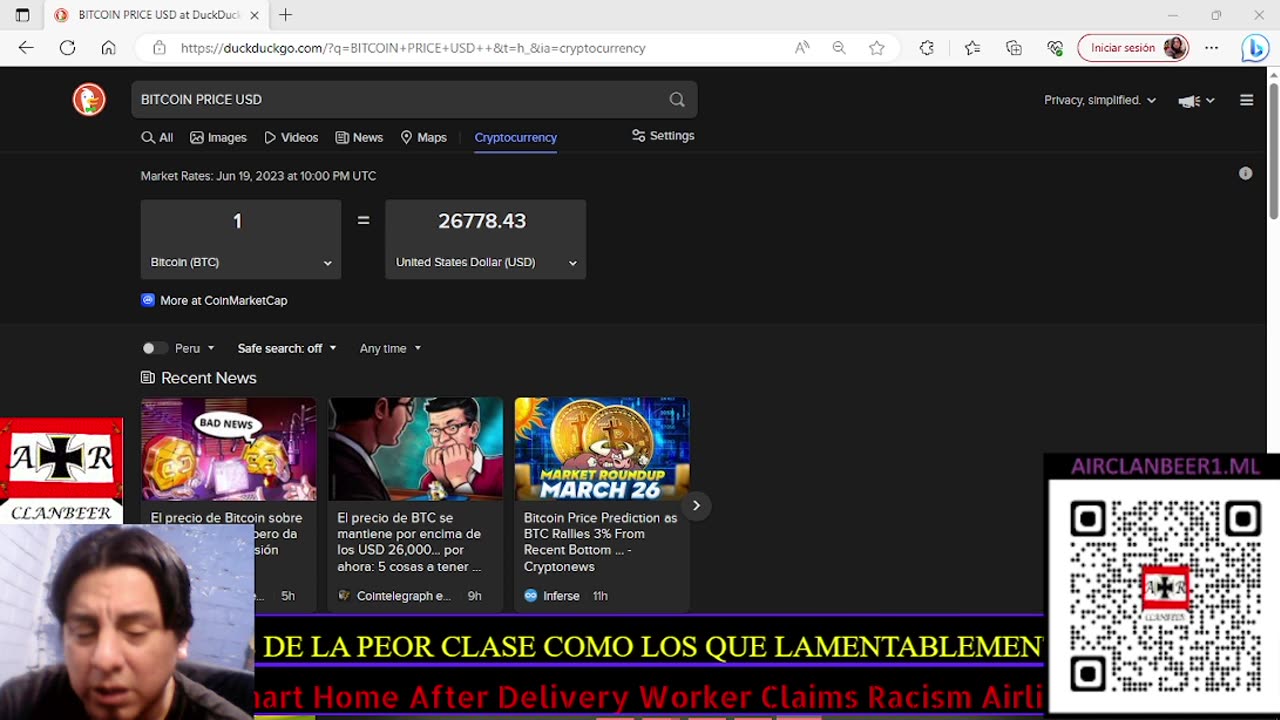Image resolution: width=1280 pixels, height=720 pixels.
Task: Toggle the Peru region switch
Action: click(x=154, y=348)
